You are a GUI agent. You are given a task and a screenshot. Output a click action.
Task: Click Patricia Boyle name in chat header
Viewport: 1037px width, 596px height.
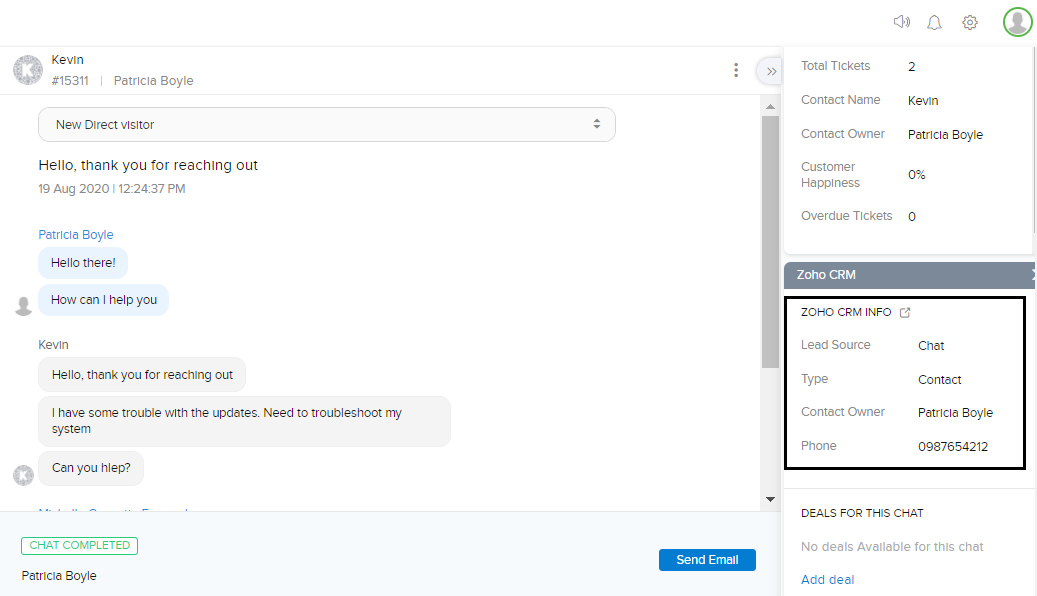[x=153, y=81]
